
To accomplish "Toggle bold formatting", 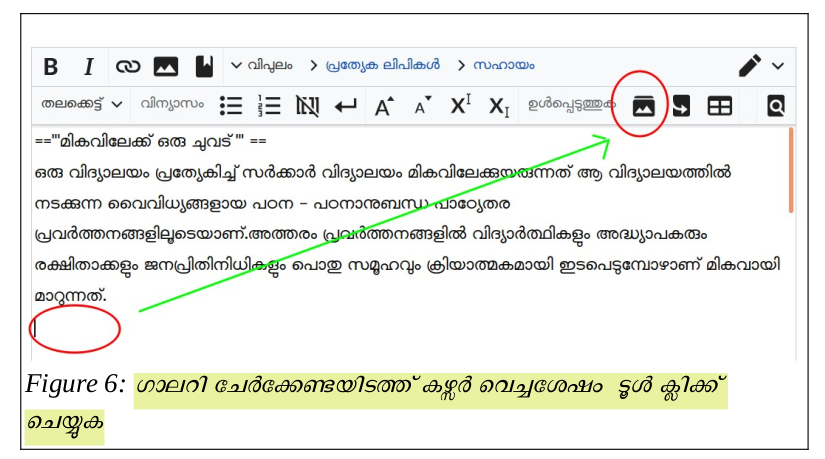I will pyautogui.click(x=51, y=67).
